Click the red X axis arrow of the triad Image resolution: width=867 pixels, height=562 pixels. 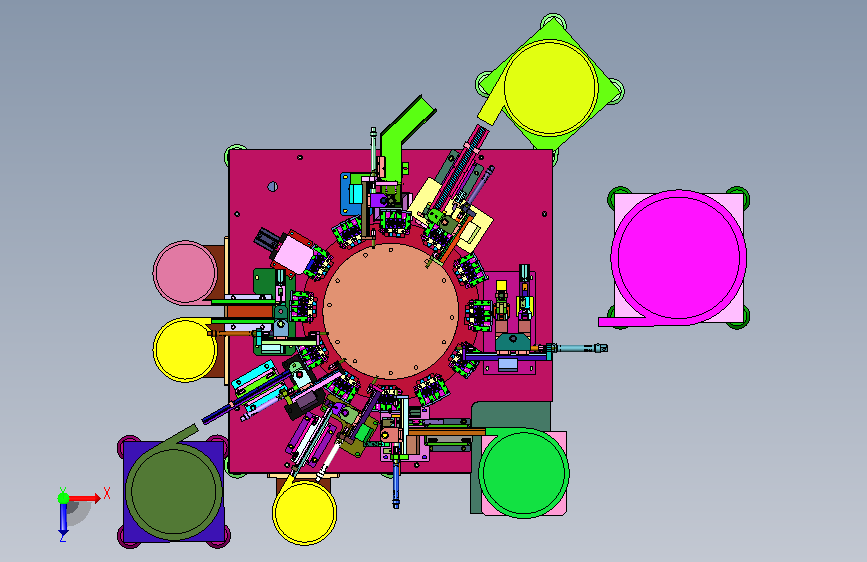click(86, 498)
